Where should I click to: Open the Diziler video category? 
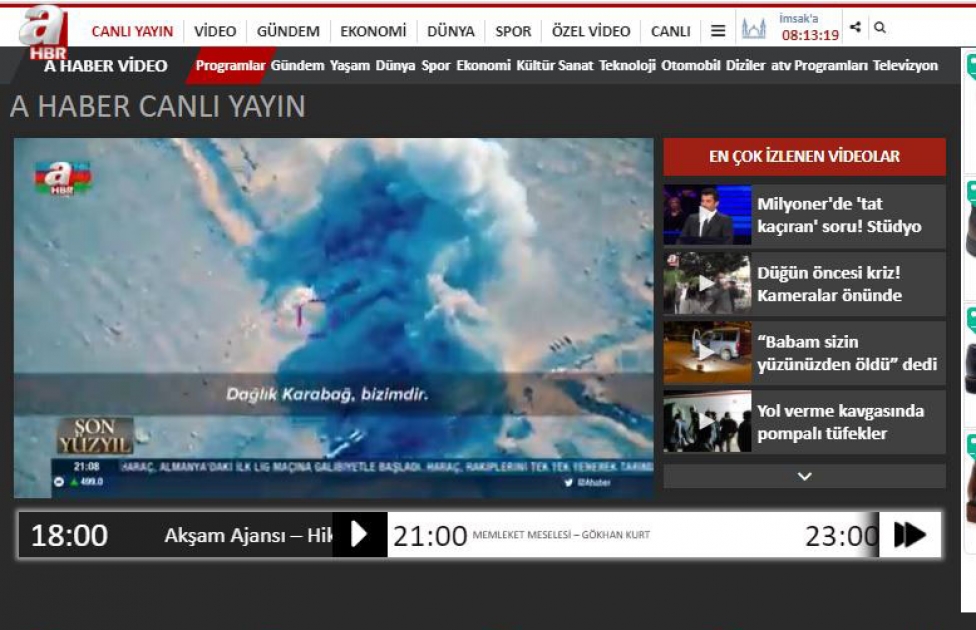745,65
